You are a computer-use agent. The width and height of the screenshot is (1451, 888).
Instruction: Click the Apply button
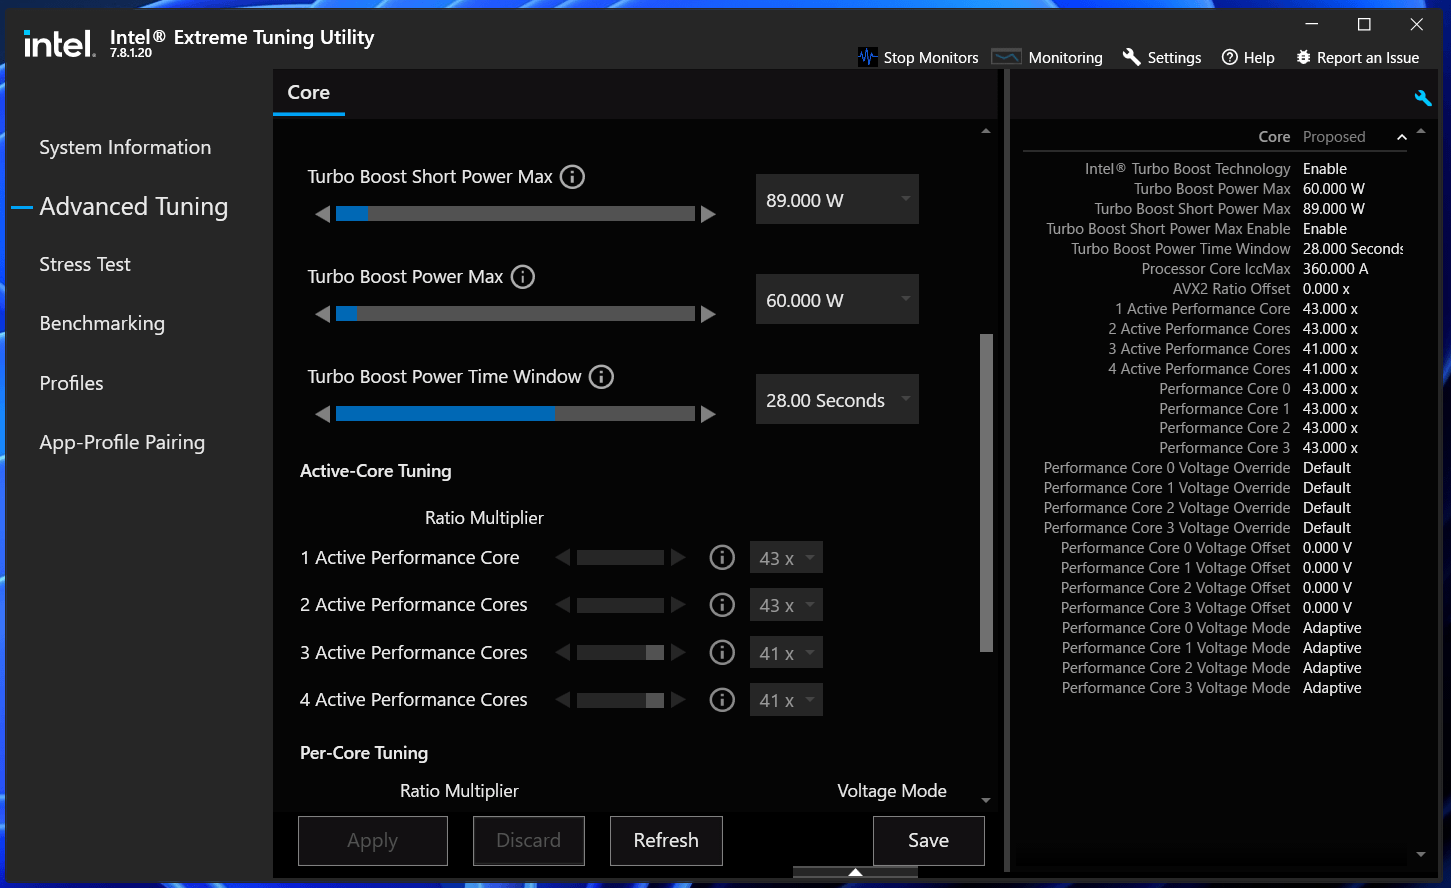click(x=373, y=841)
